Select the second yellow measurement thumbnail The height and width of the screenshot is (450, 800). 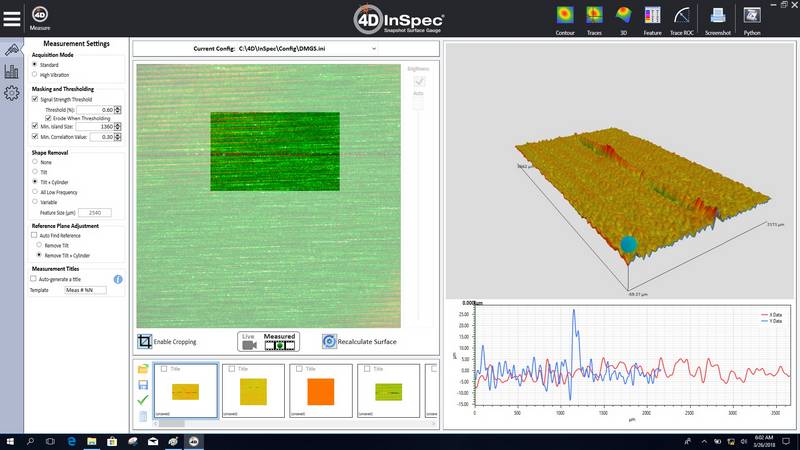(x=253, y=391)
